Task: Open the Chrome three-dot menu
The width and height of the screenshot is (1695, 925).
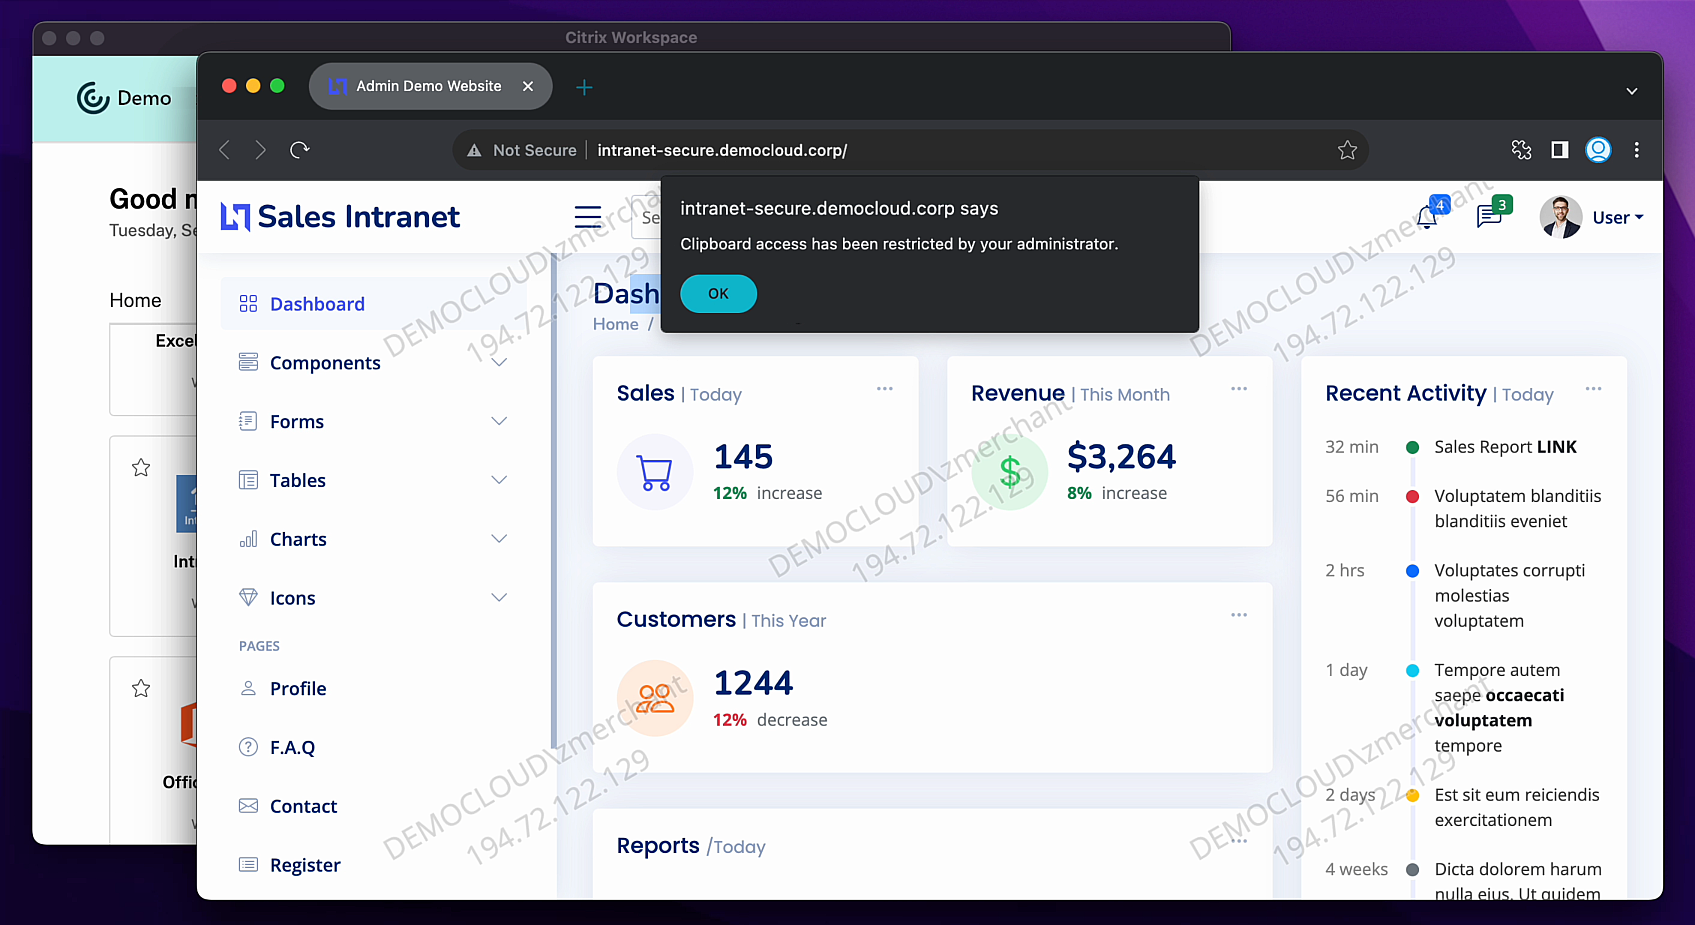Action: [x=1636, y=150]
